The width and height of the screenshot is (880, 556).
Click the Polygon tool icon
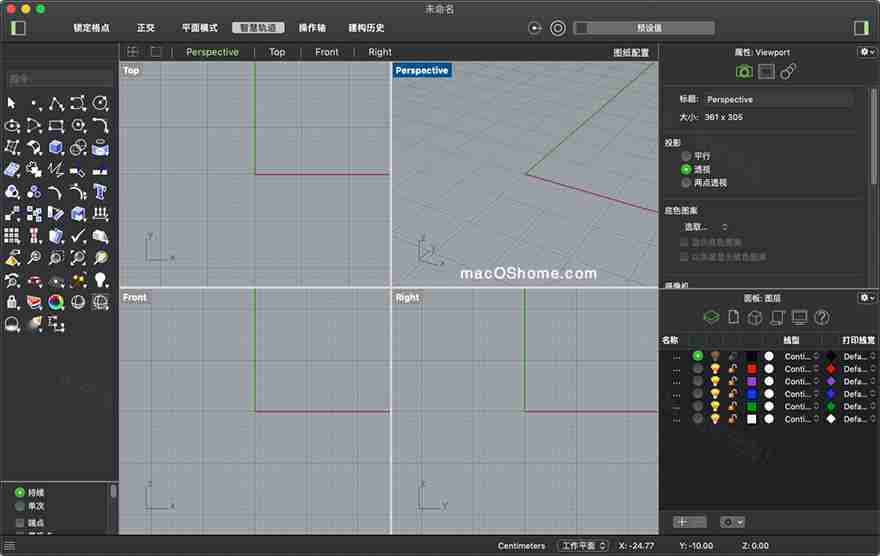[x=78, y=126]
